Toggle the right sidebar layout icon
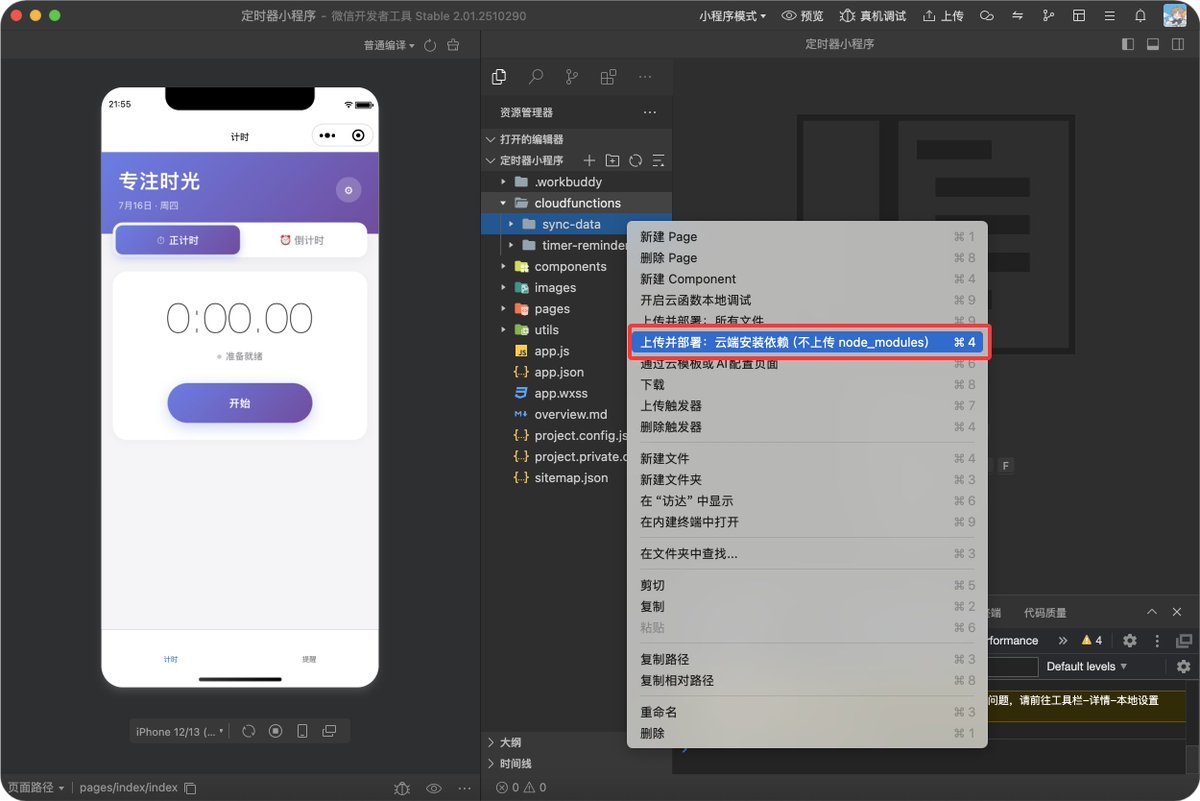Image resolution: width=1200 pixels, height=801 pixels. [1177, 44]
